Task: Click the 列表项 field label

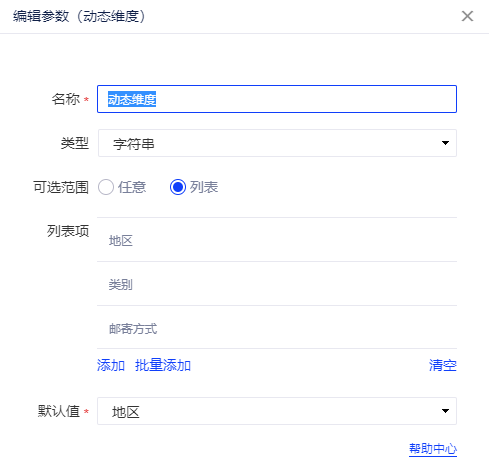Action: pyautogui.click(x=68, y=231)
